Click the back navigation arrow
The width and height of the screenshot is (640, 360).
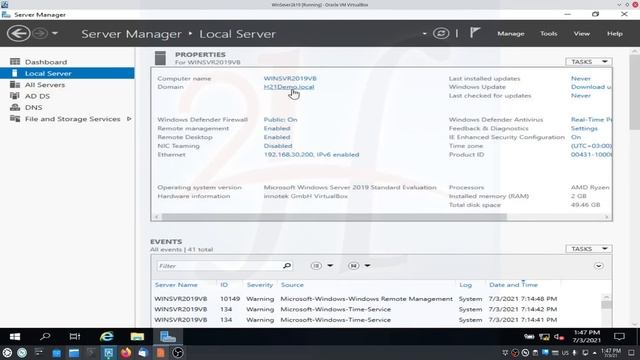click(18, 33)
